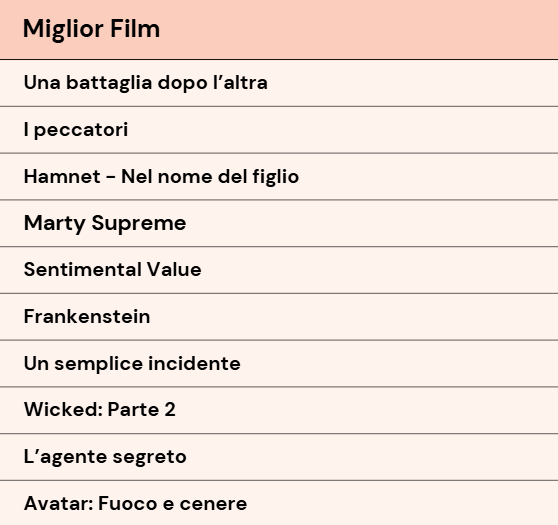
Task: Click the Miglior Film table header
Action: (279, 30)
